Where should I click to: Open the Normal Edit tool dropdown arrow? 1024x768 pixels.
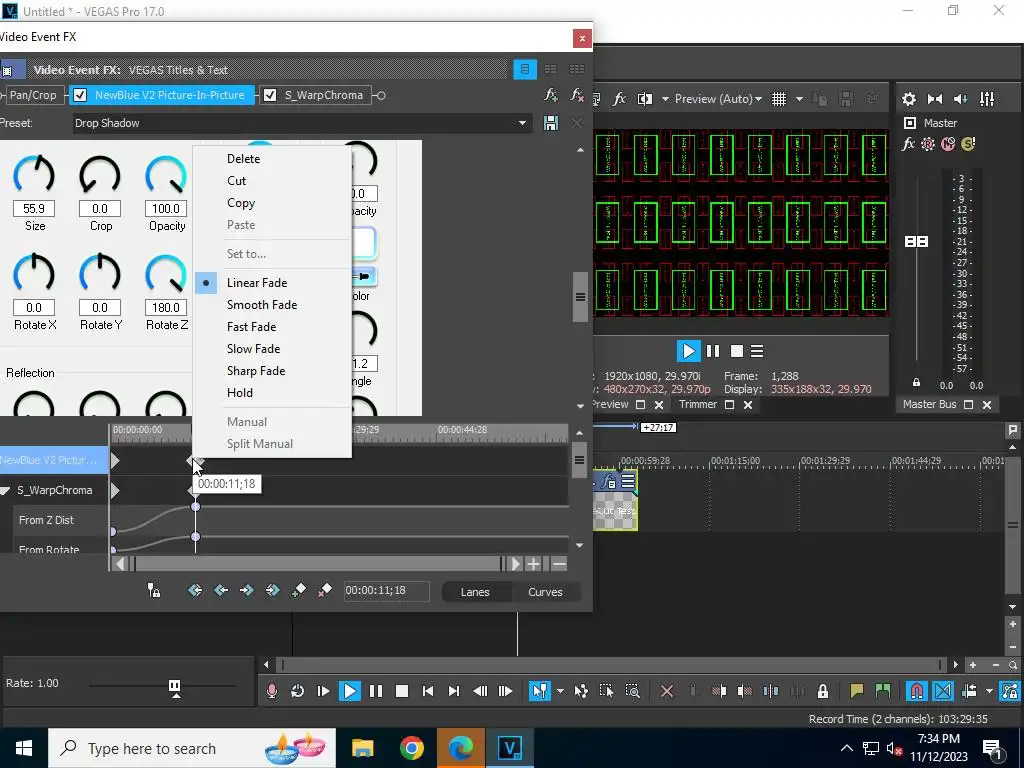click(x=560, y=691)
